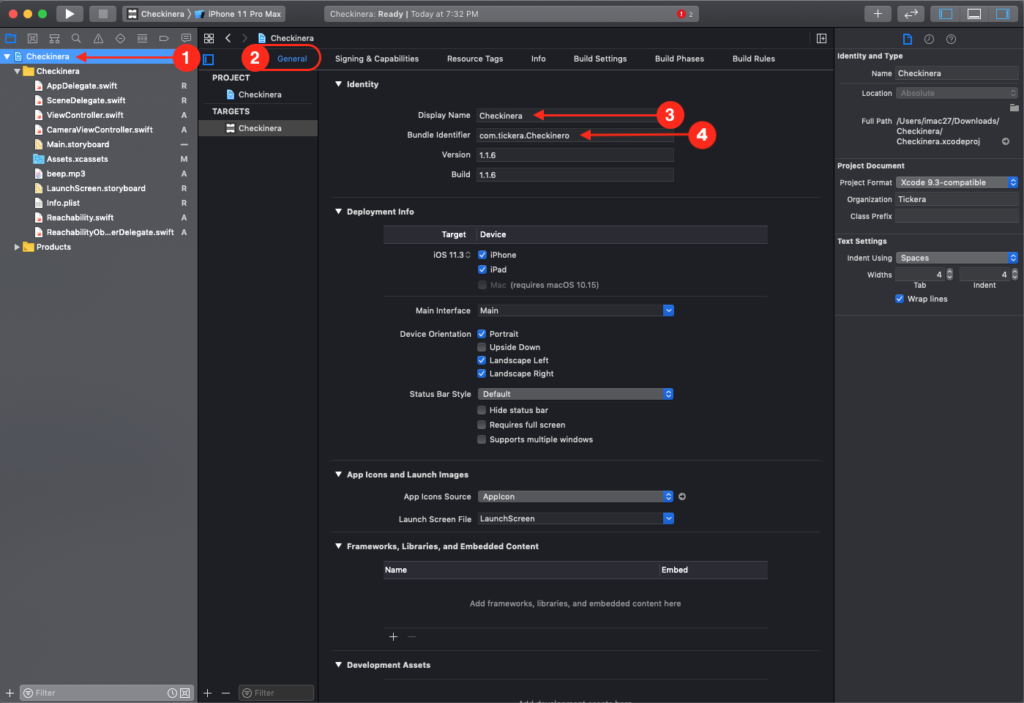Add new target plus button
The width and height of the screenshot is (1024, 703).
pyautogui.click(x=207, y=693)
